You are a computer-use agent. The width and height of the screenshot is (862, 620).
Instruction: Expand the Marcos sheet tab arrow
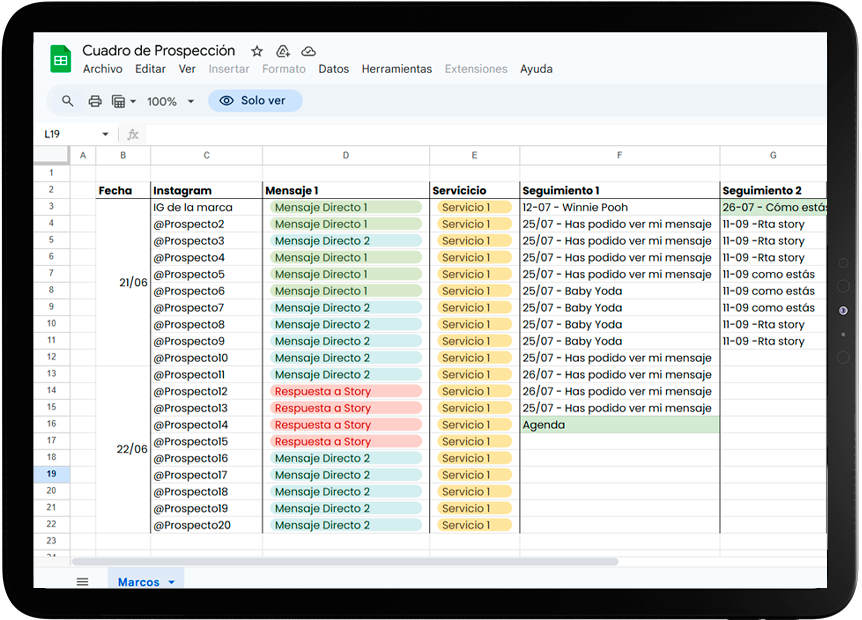171,582
